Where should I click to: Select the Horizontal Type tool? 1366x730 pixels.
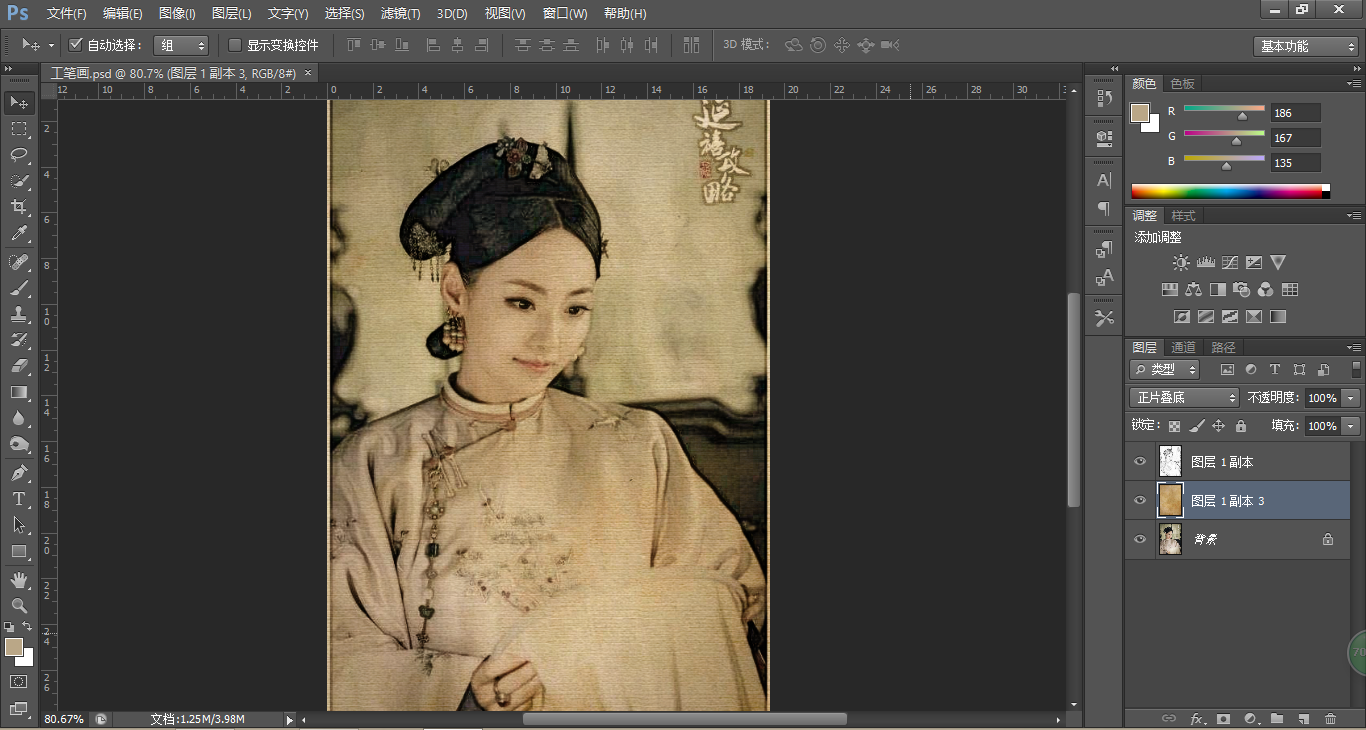(19, 499)
